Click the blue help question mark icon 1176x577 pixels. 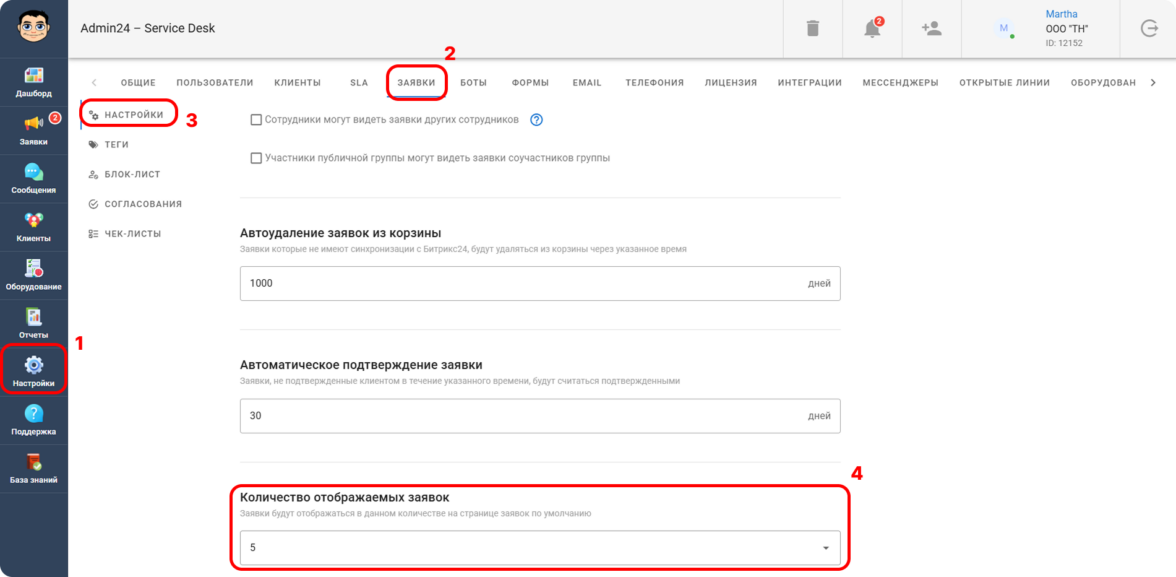coord(536,119)
